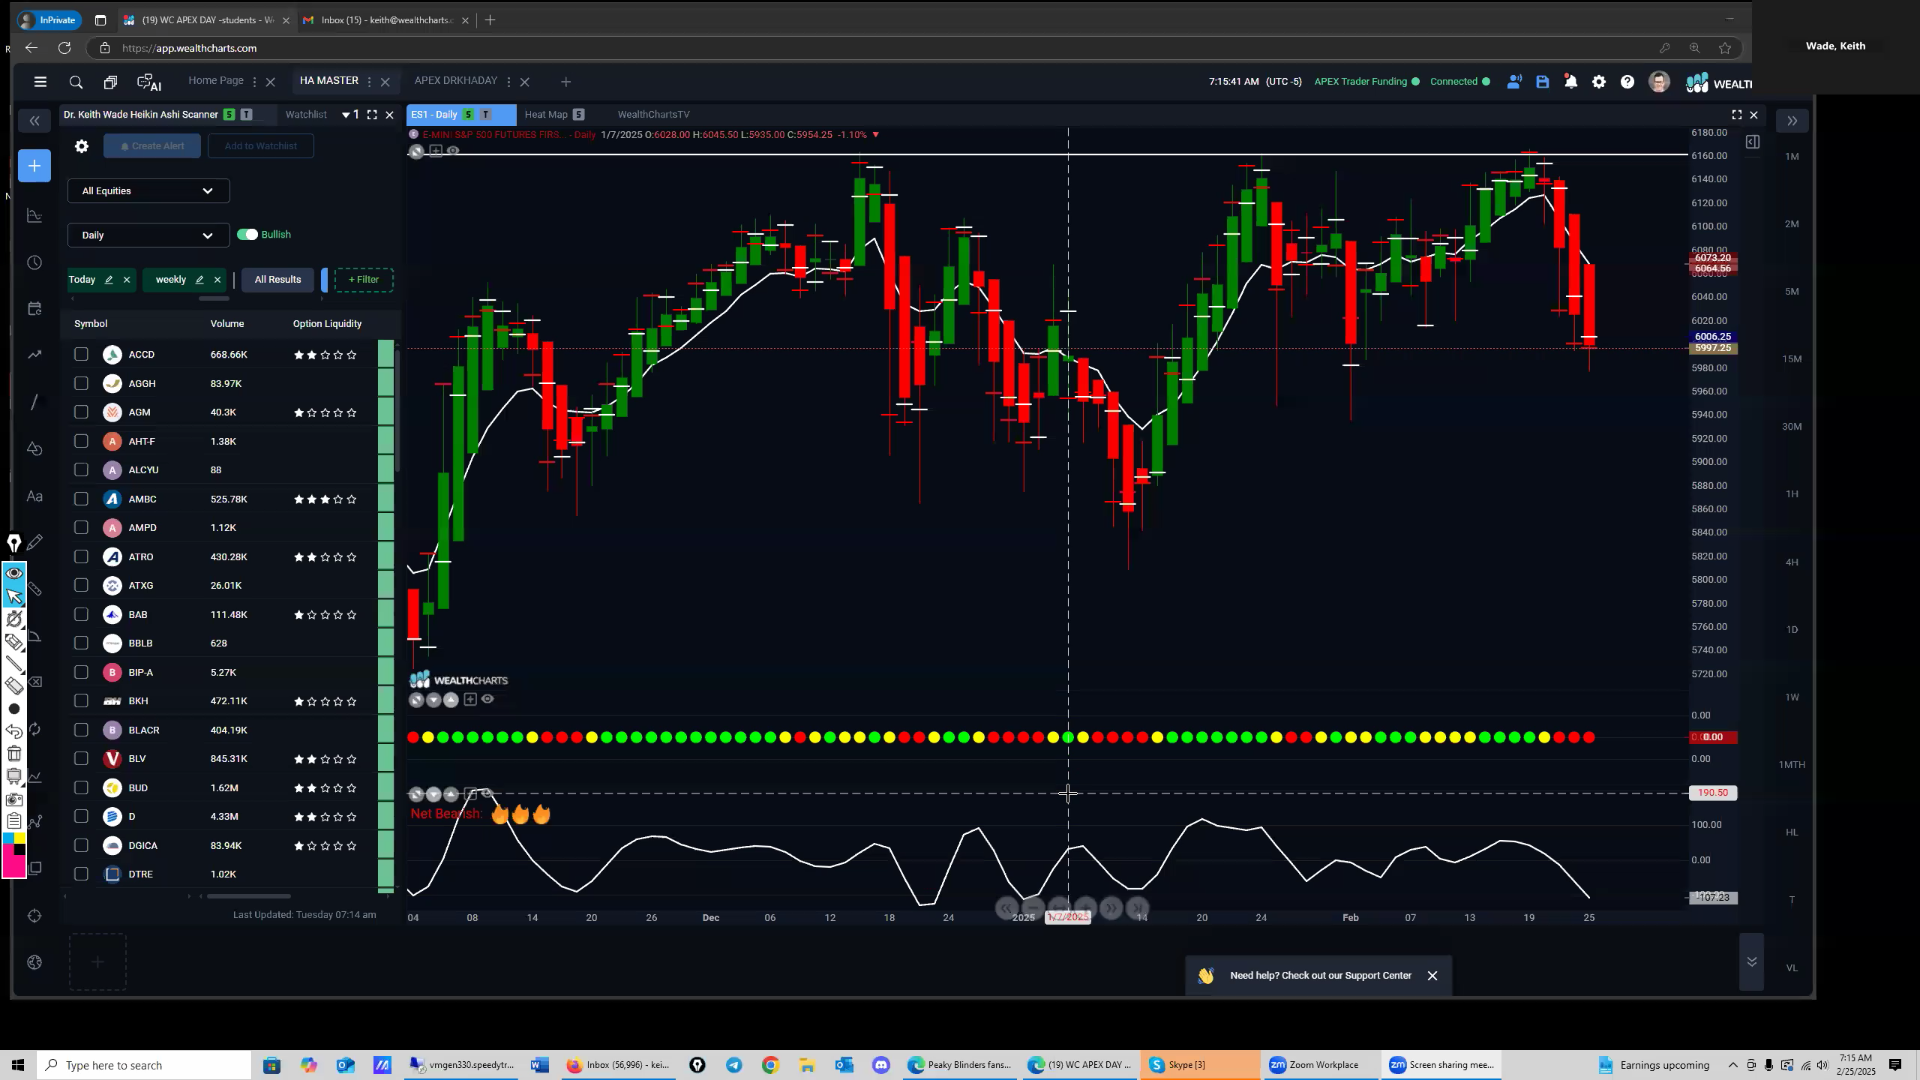Open the scanner panel layout dropdown arrow
The image size is (1920, 1080).
tap(346, 115)
